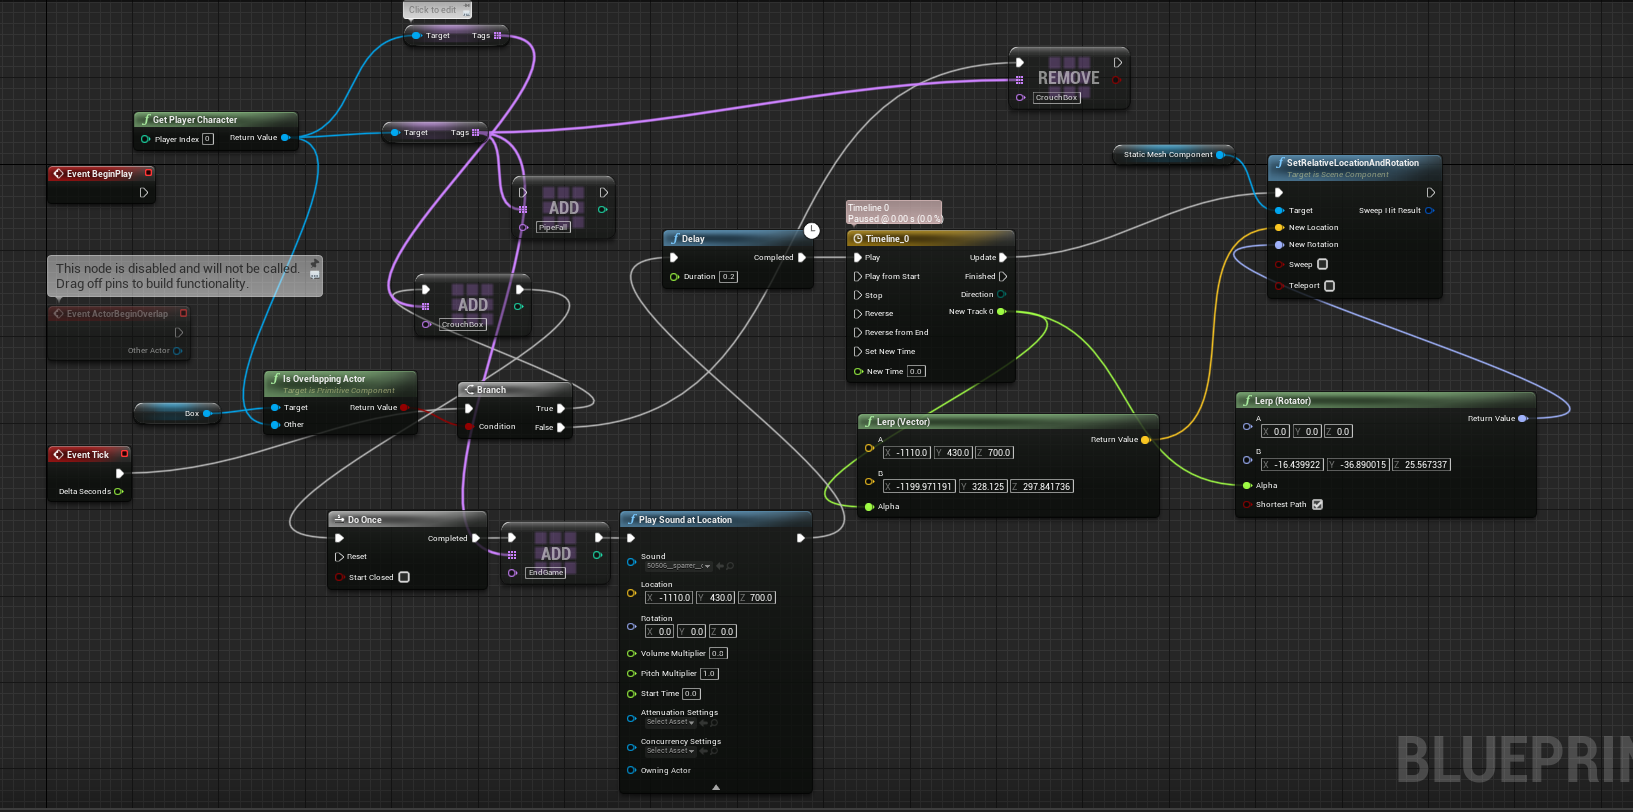Click the clock icon on the Delay node
Screen dimensions: 1633x812
pos(812,231)
